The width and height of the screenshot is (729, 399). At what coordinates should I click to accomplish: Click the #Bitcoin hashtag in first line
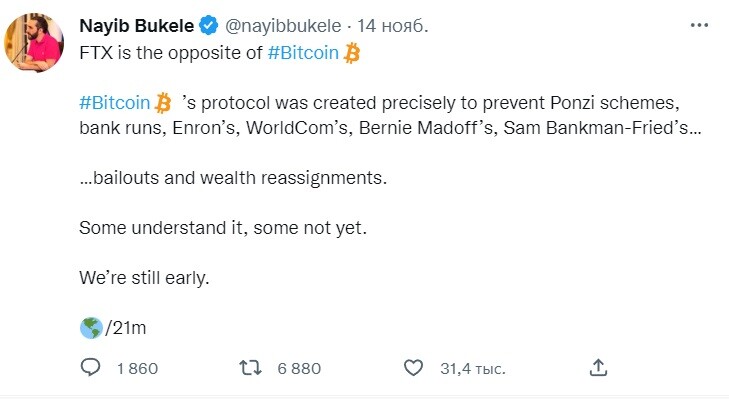pos(303,53)
